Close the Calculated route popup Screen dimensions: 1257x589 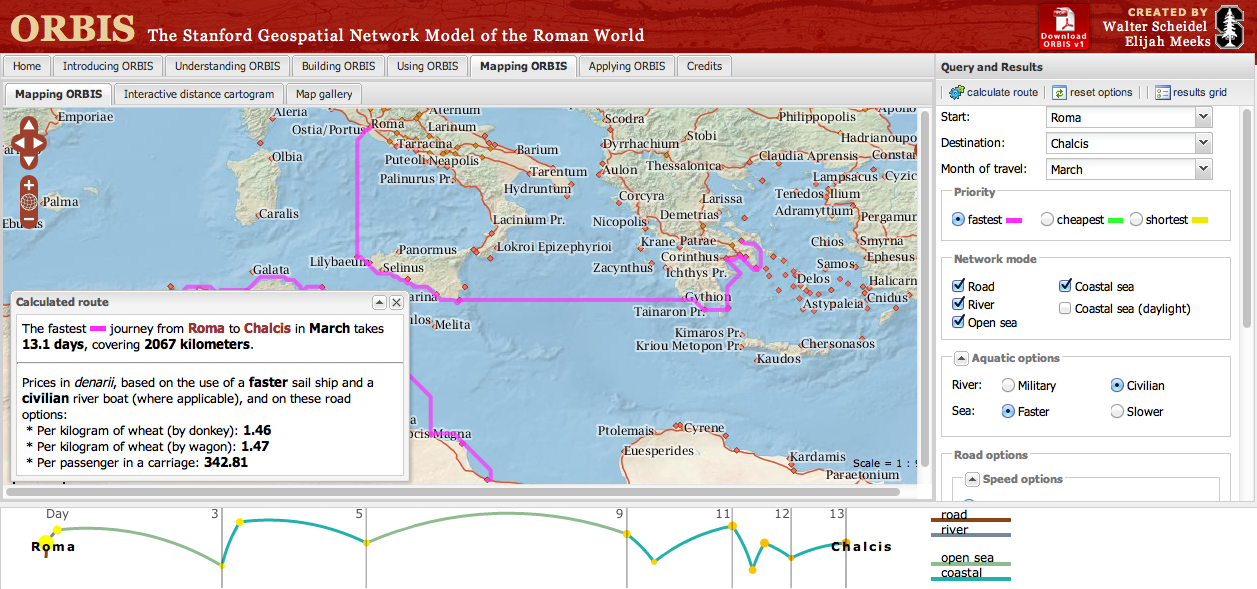pos(396,302)
